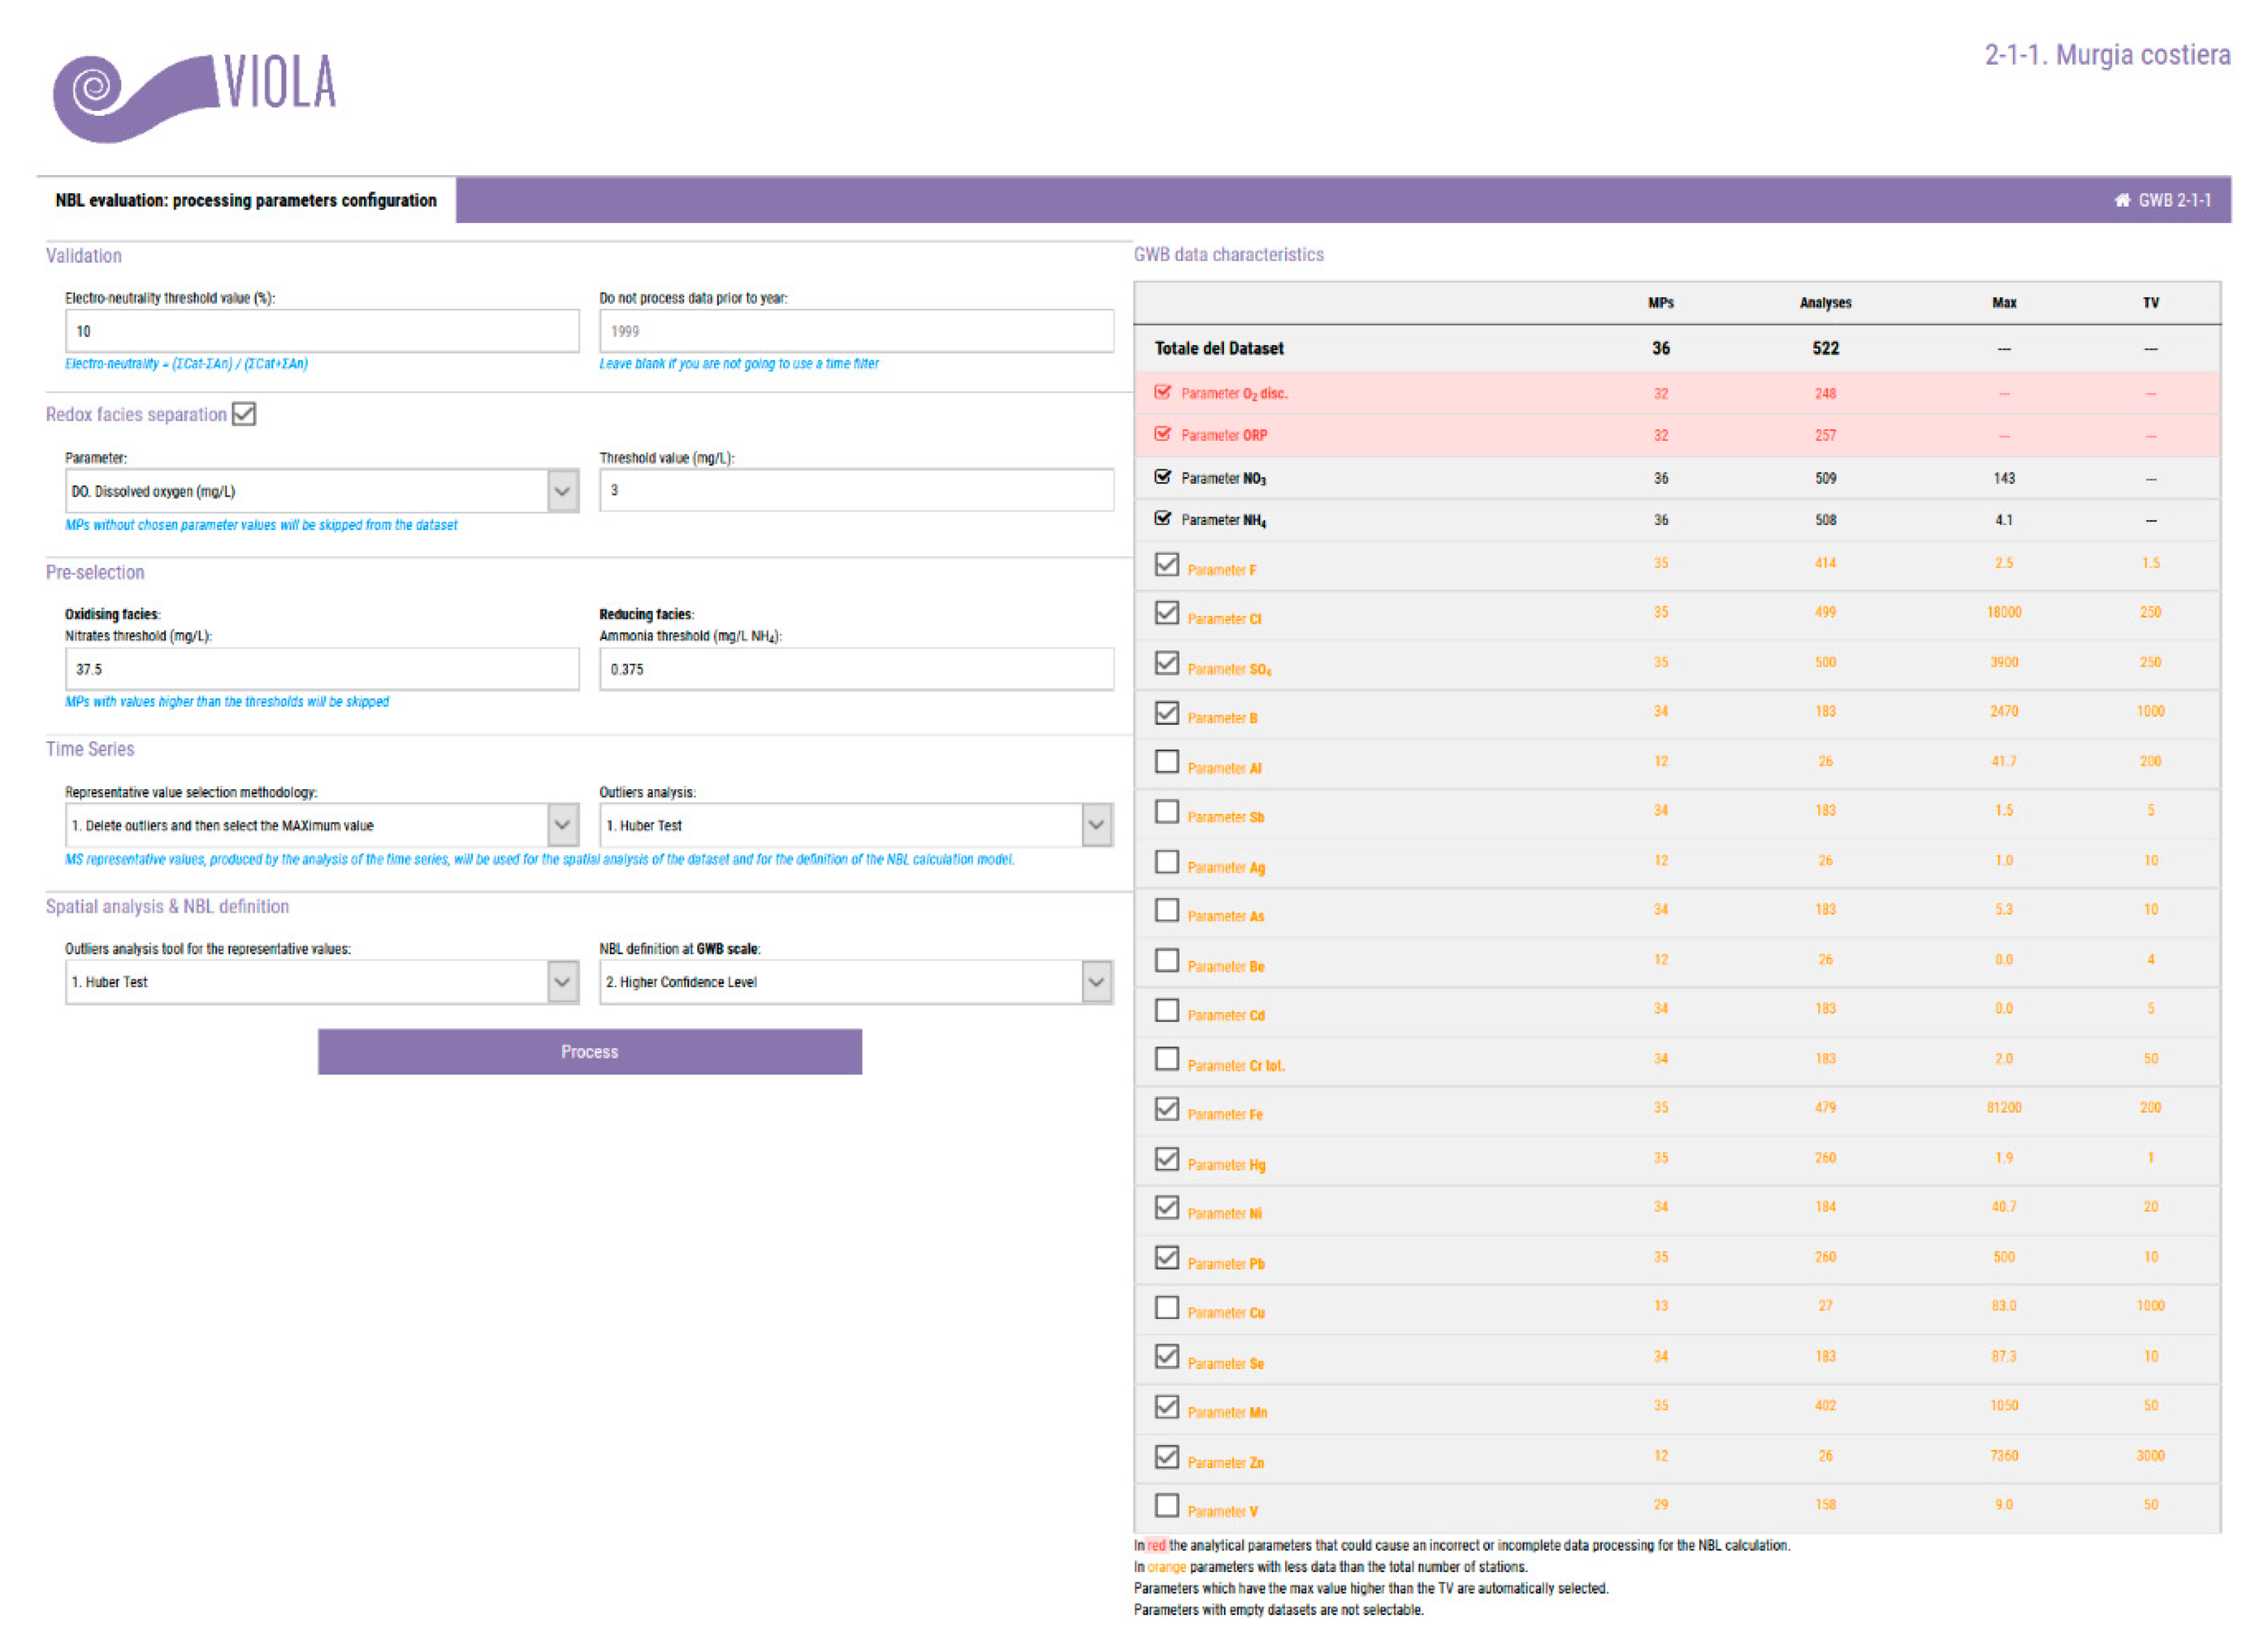Uncheck the Parameter Fe checkbox
The width and height of the screenshot is (2268, 1646).
coord(1166,1109)
